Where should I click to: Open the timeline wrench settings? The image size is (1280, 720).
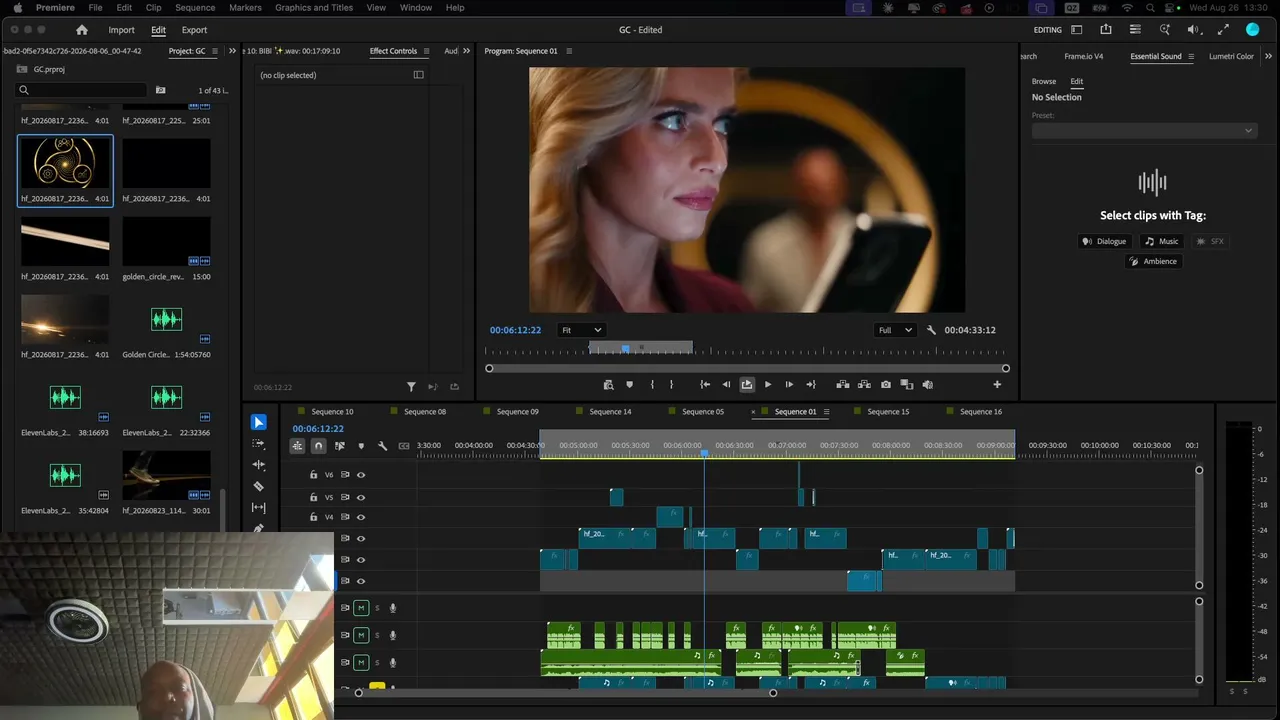[382, 446]
